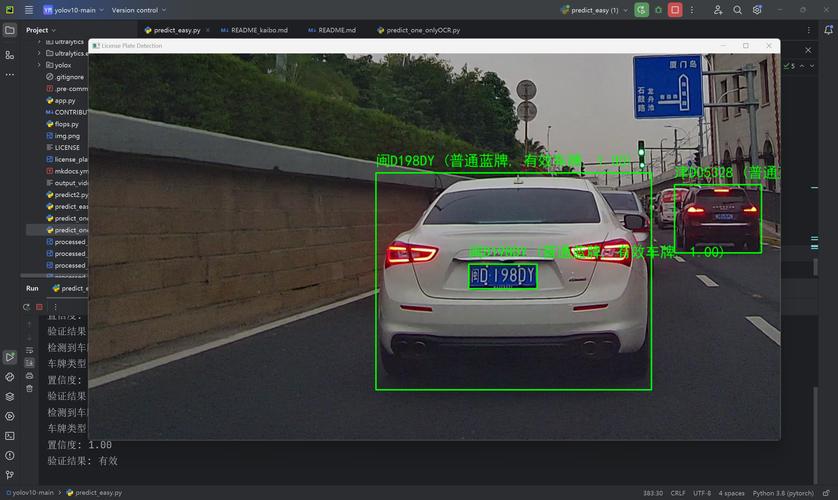Toggle scroll to end in Run console
This screenshot has width=838, height=500.
coord(28,362)
